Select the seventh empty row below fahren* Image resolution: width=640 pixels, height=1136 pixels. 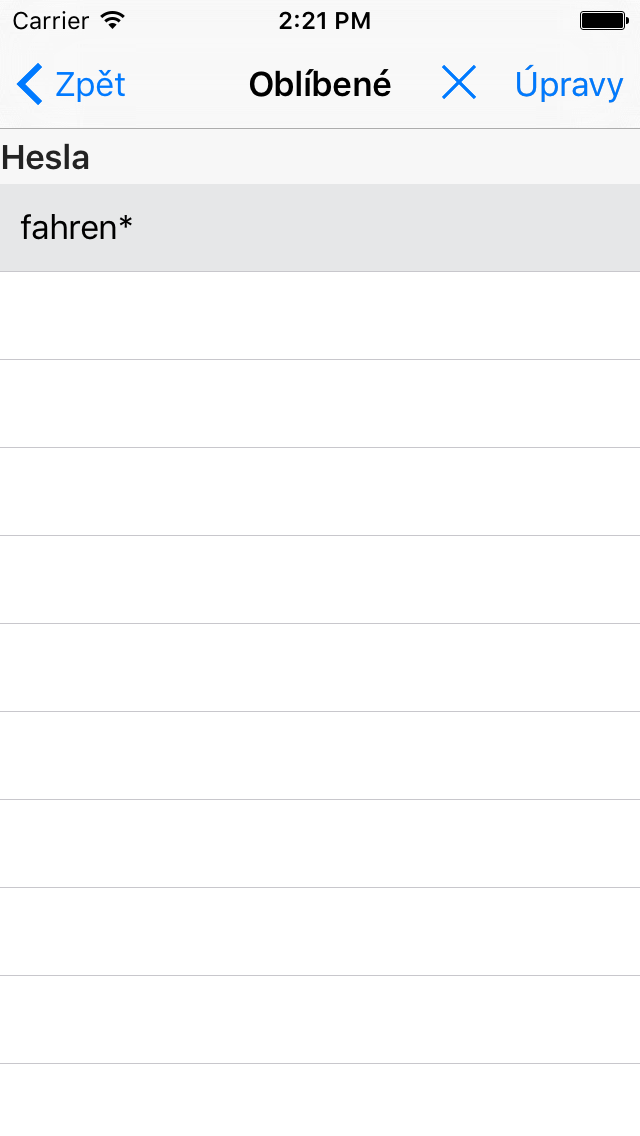pos(320,844)
